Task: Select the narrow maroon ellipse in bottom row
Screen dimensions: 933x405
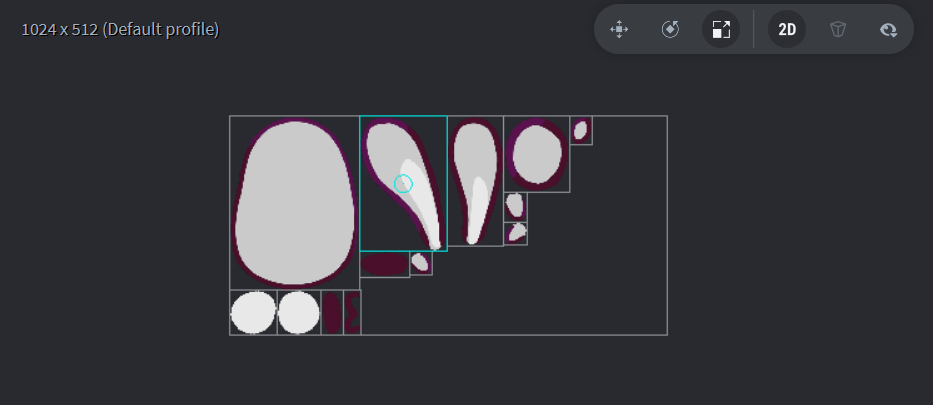Action: click(332, 312)
